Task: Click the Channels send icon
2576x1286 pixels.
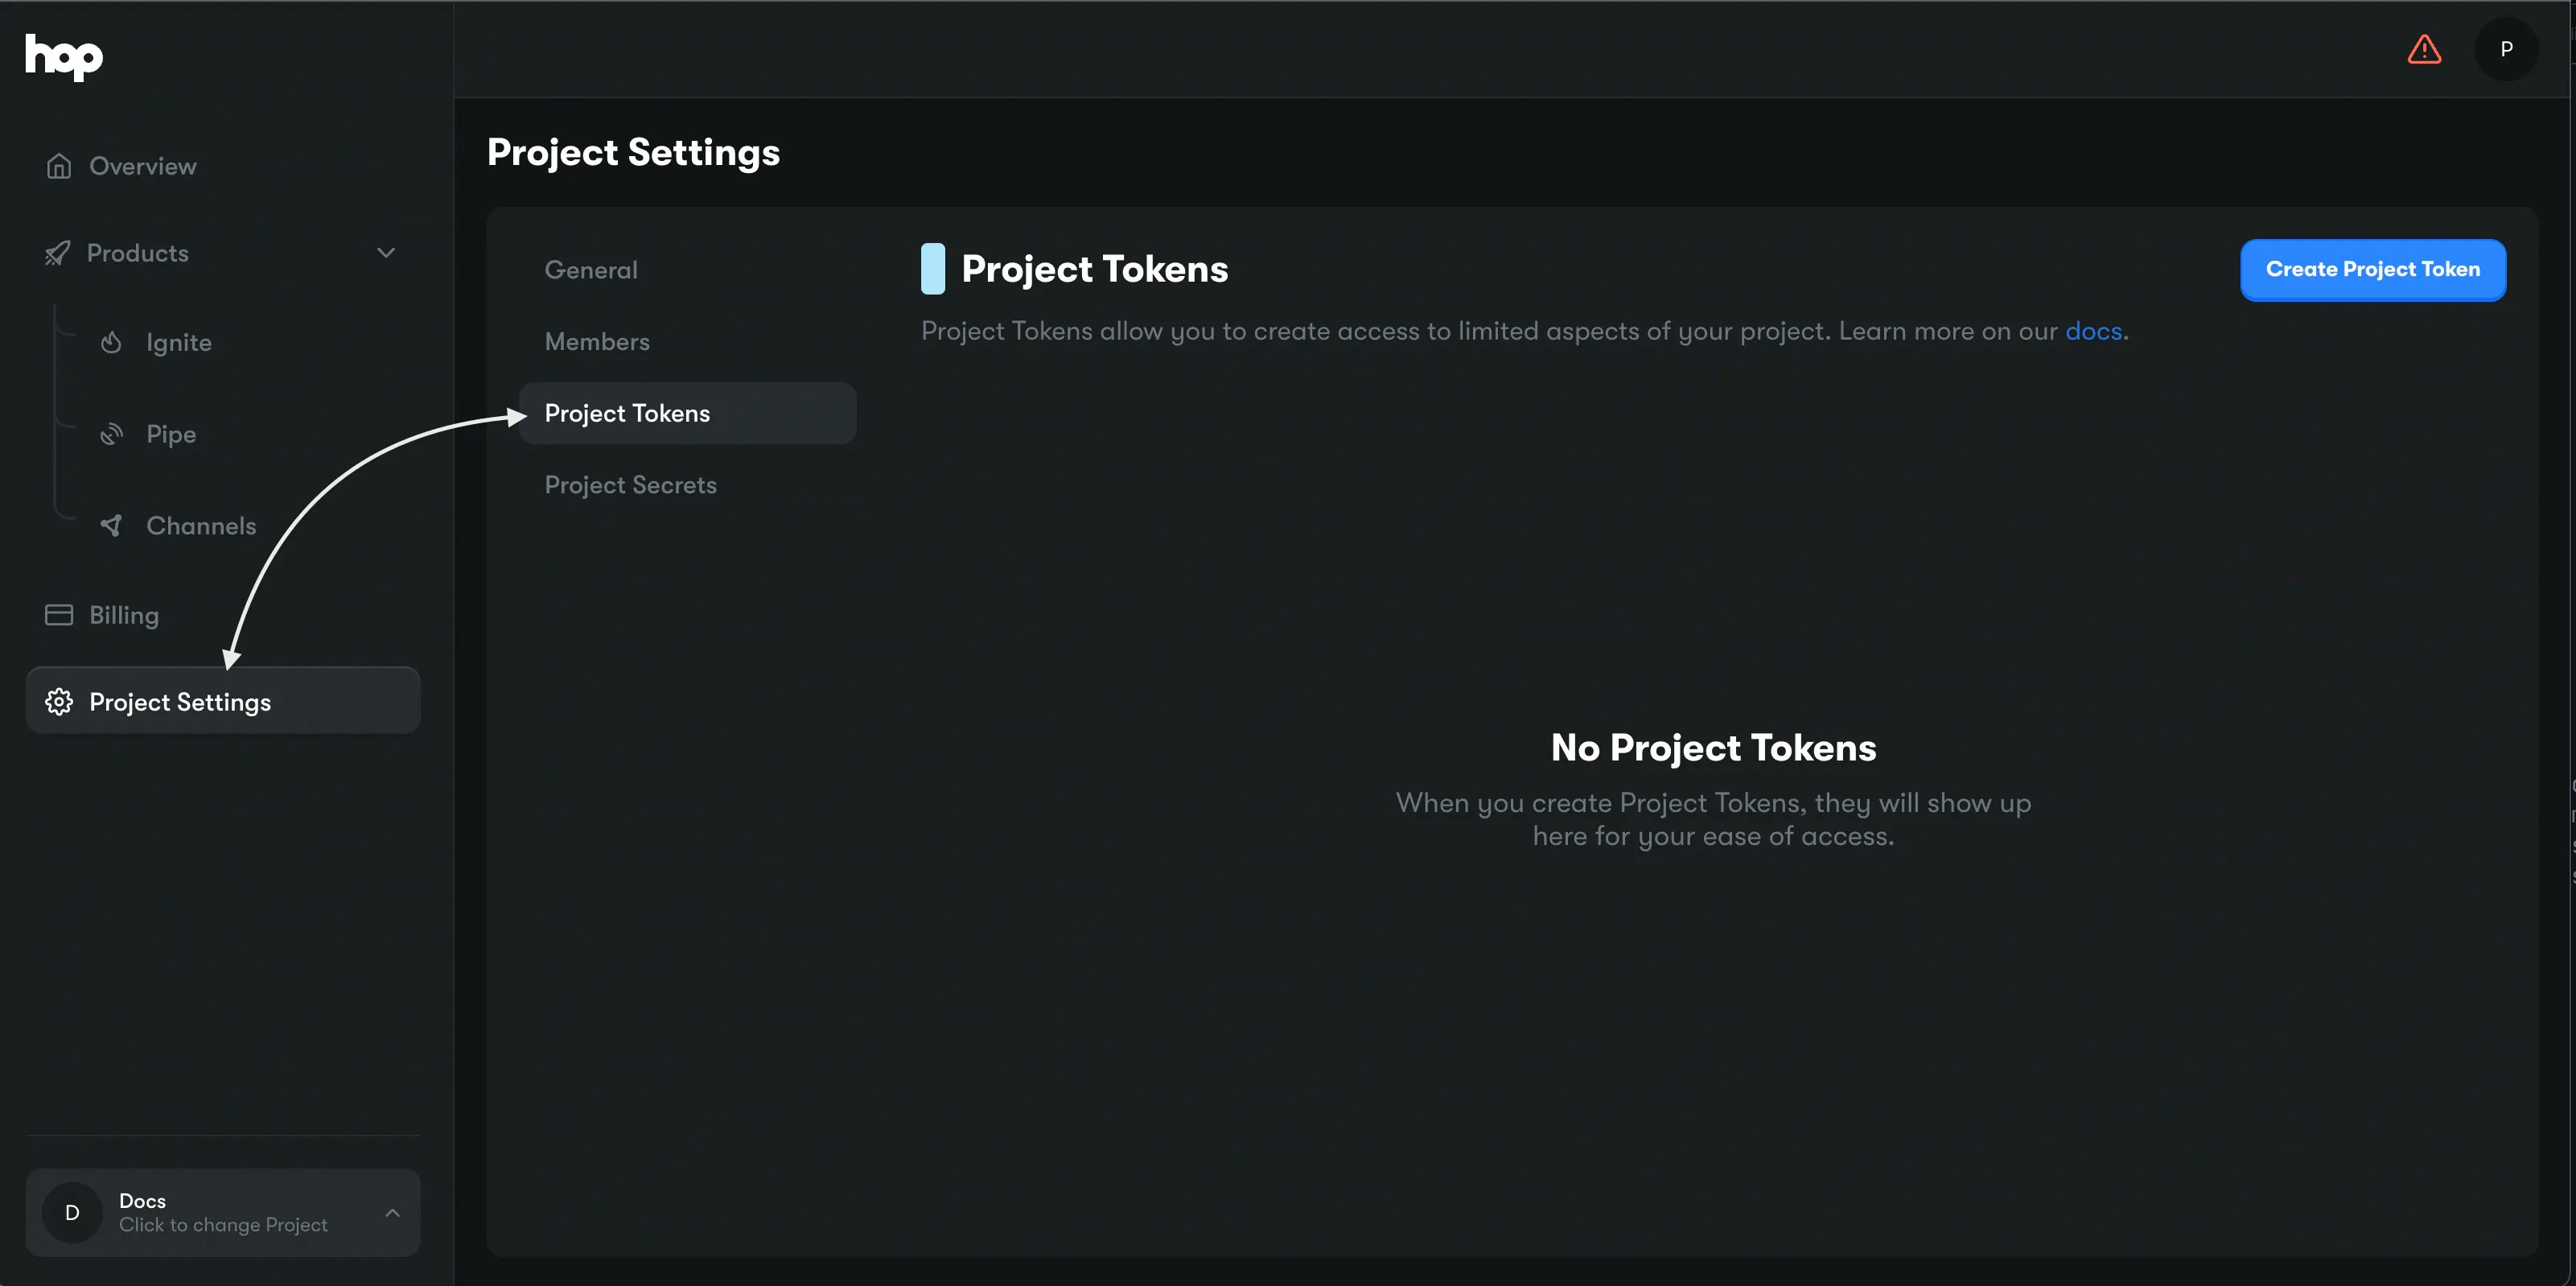Action: [x=111, y=525]
